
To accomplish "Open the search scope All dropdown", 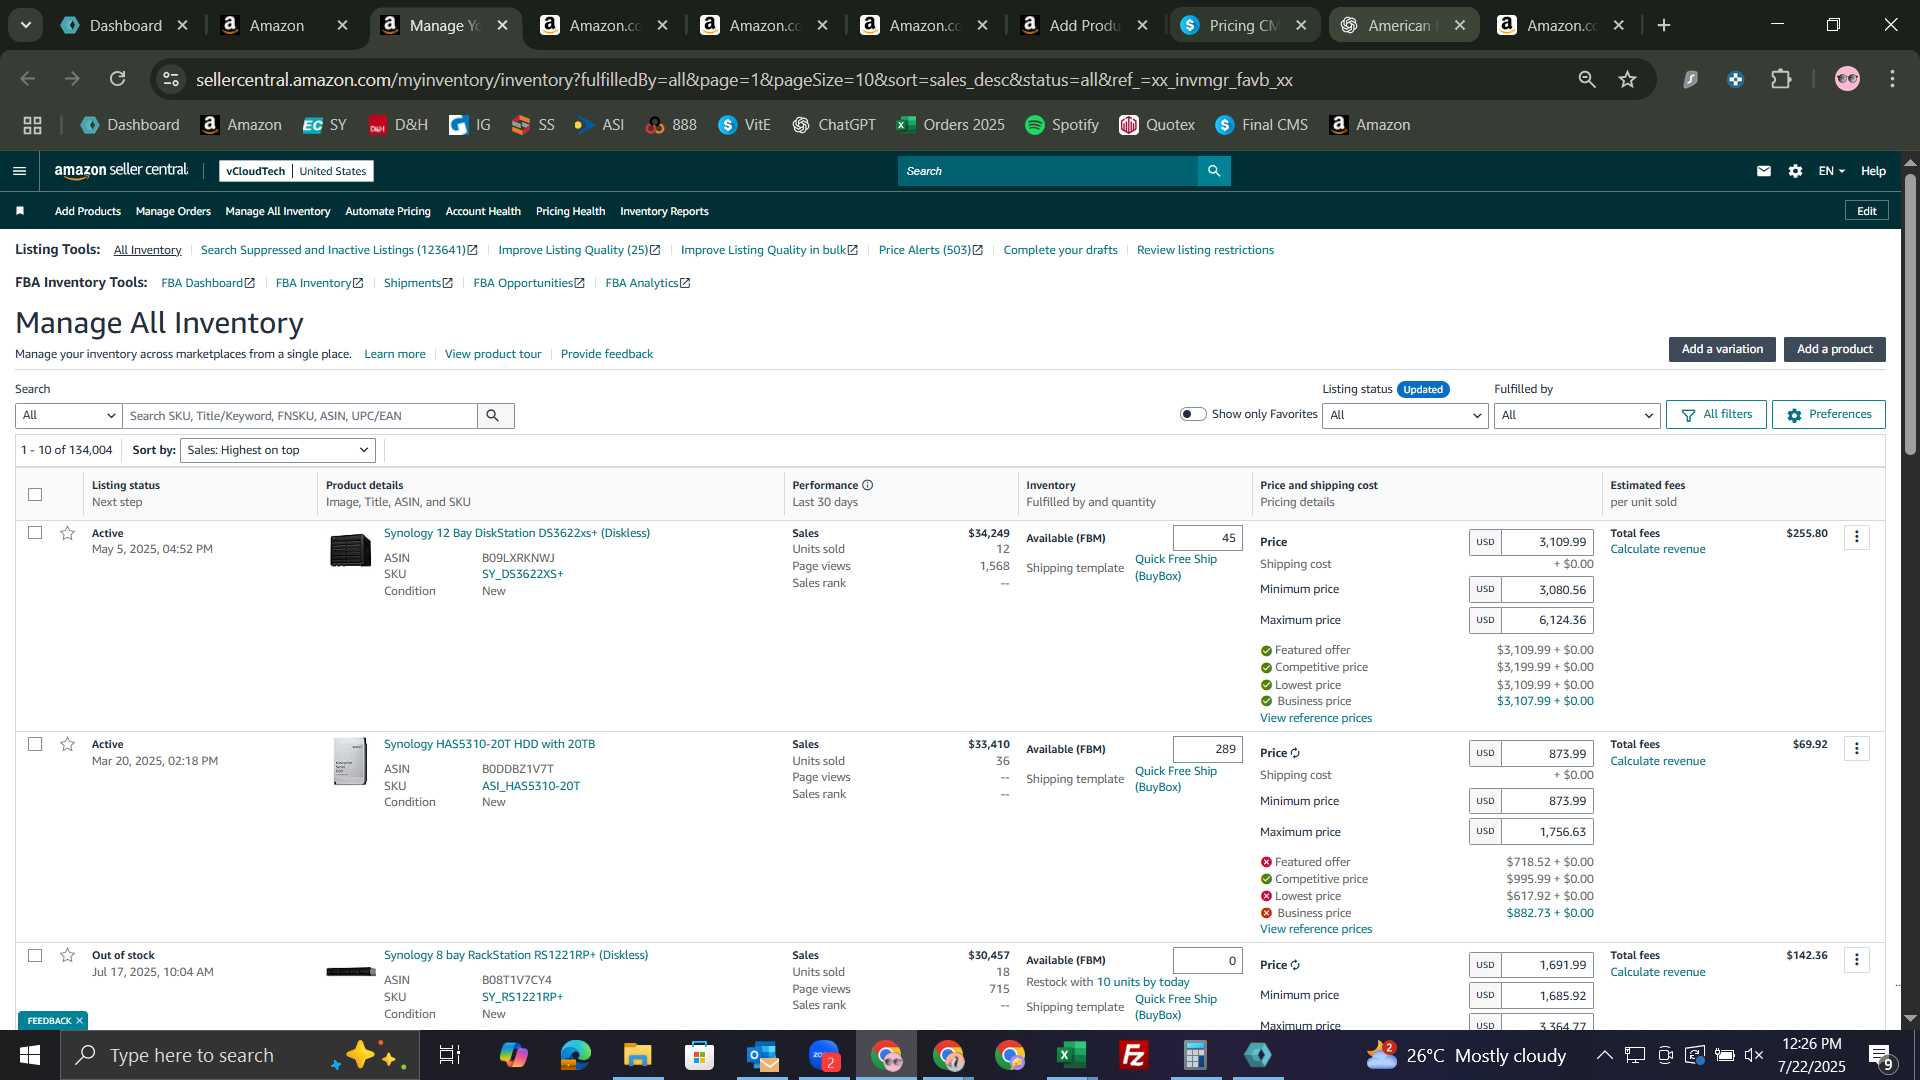I will [x=68, y=416].
